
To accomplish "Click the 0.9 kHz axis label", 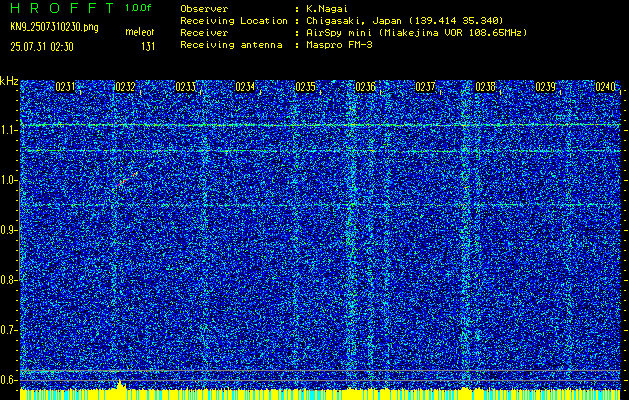I will coord(8,230).
